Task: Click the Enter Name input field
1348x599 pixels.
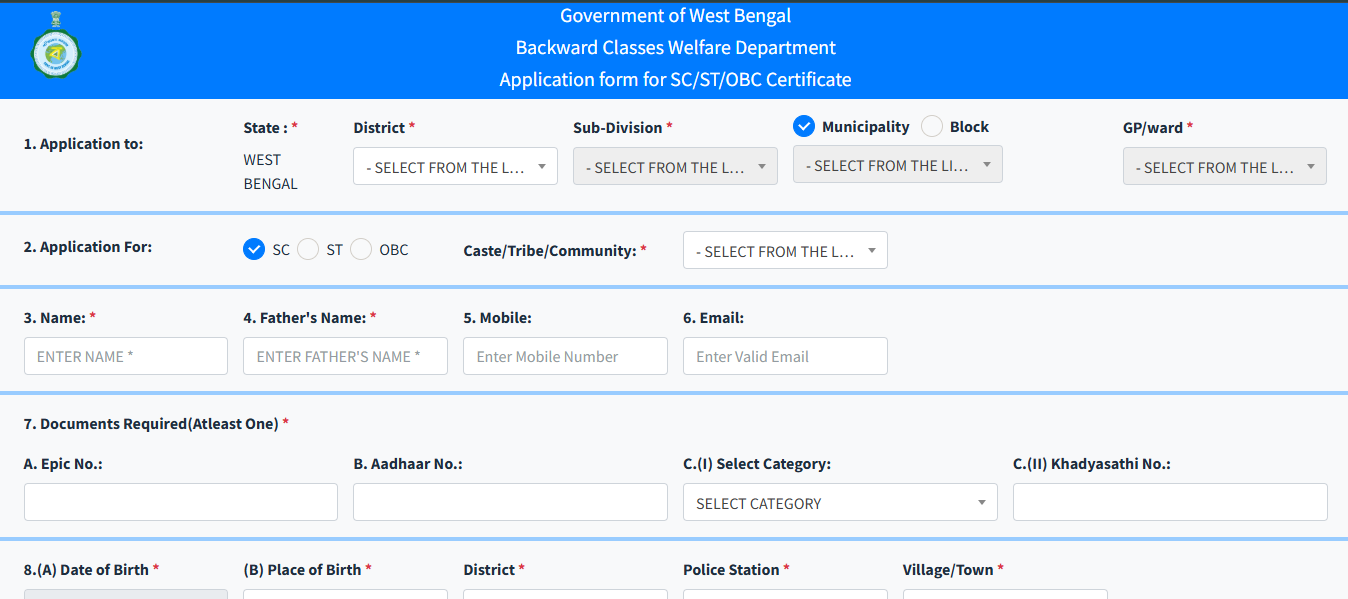Action: tap(125, 355)
